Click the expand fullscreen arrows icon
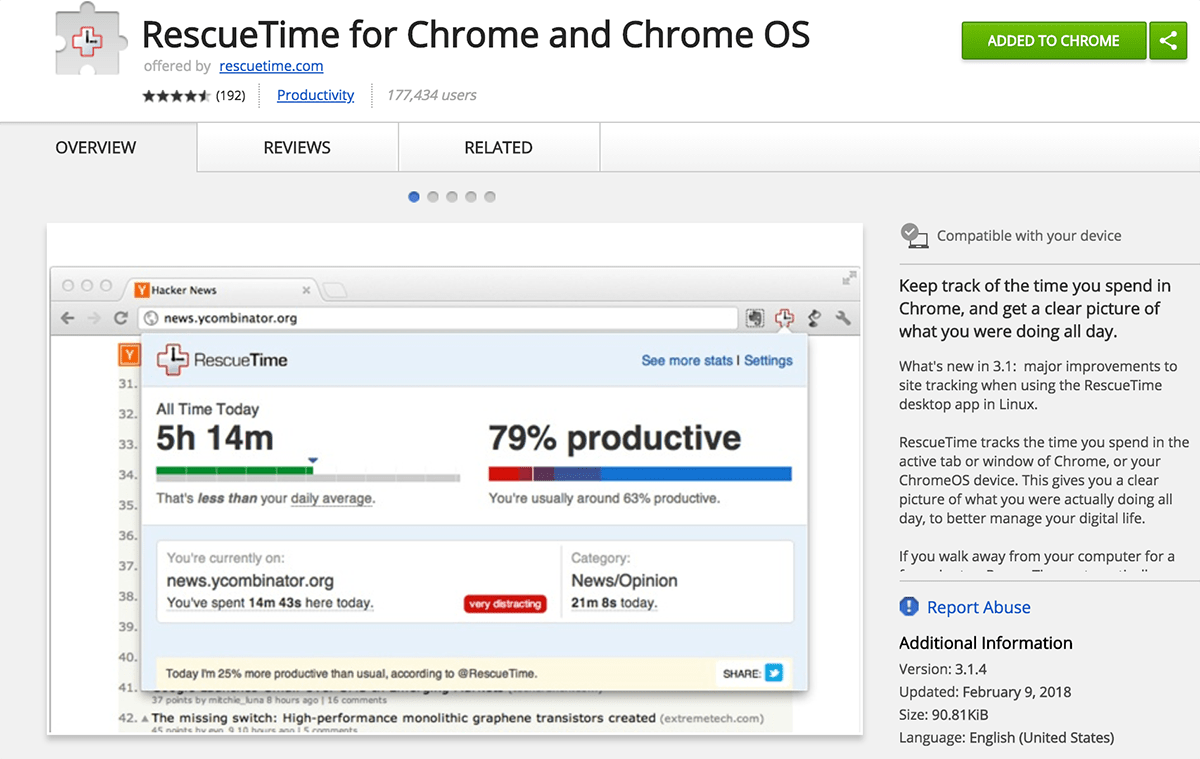 [x=849, y=278]
